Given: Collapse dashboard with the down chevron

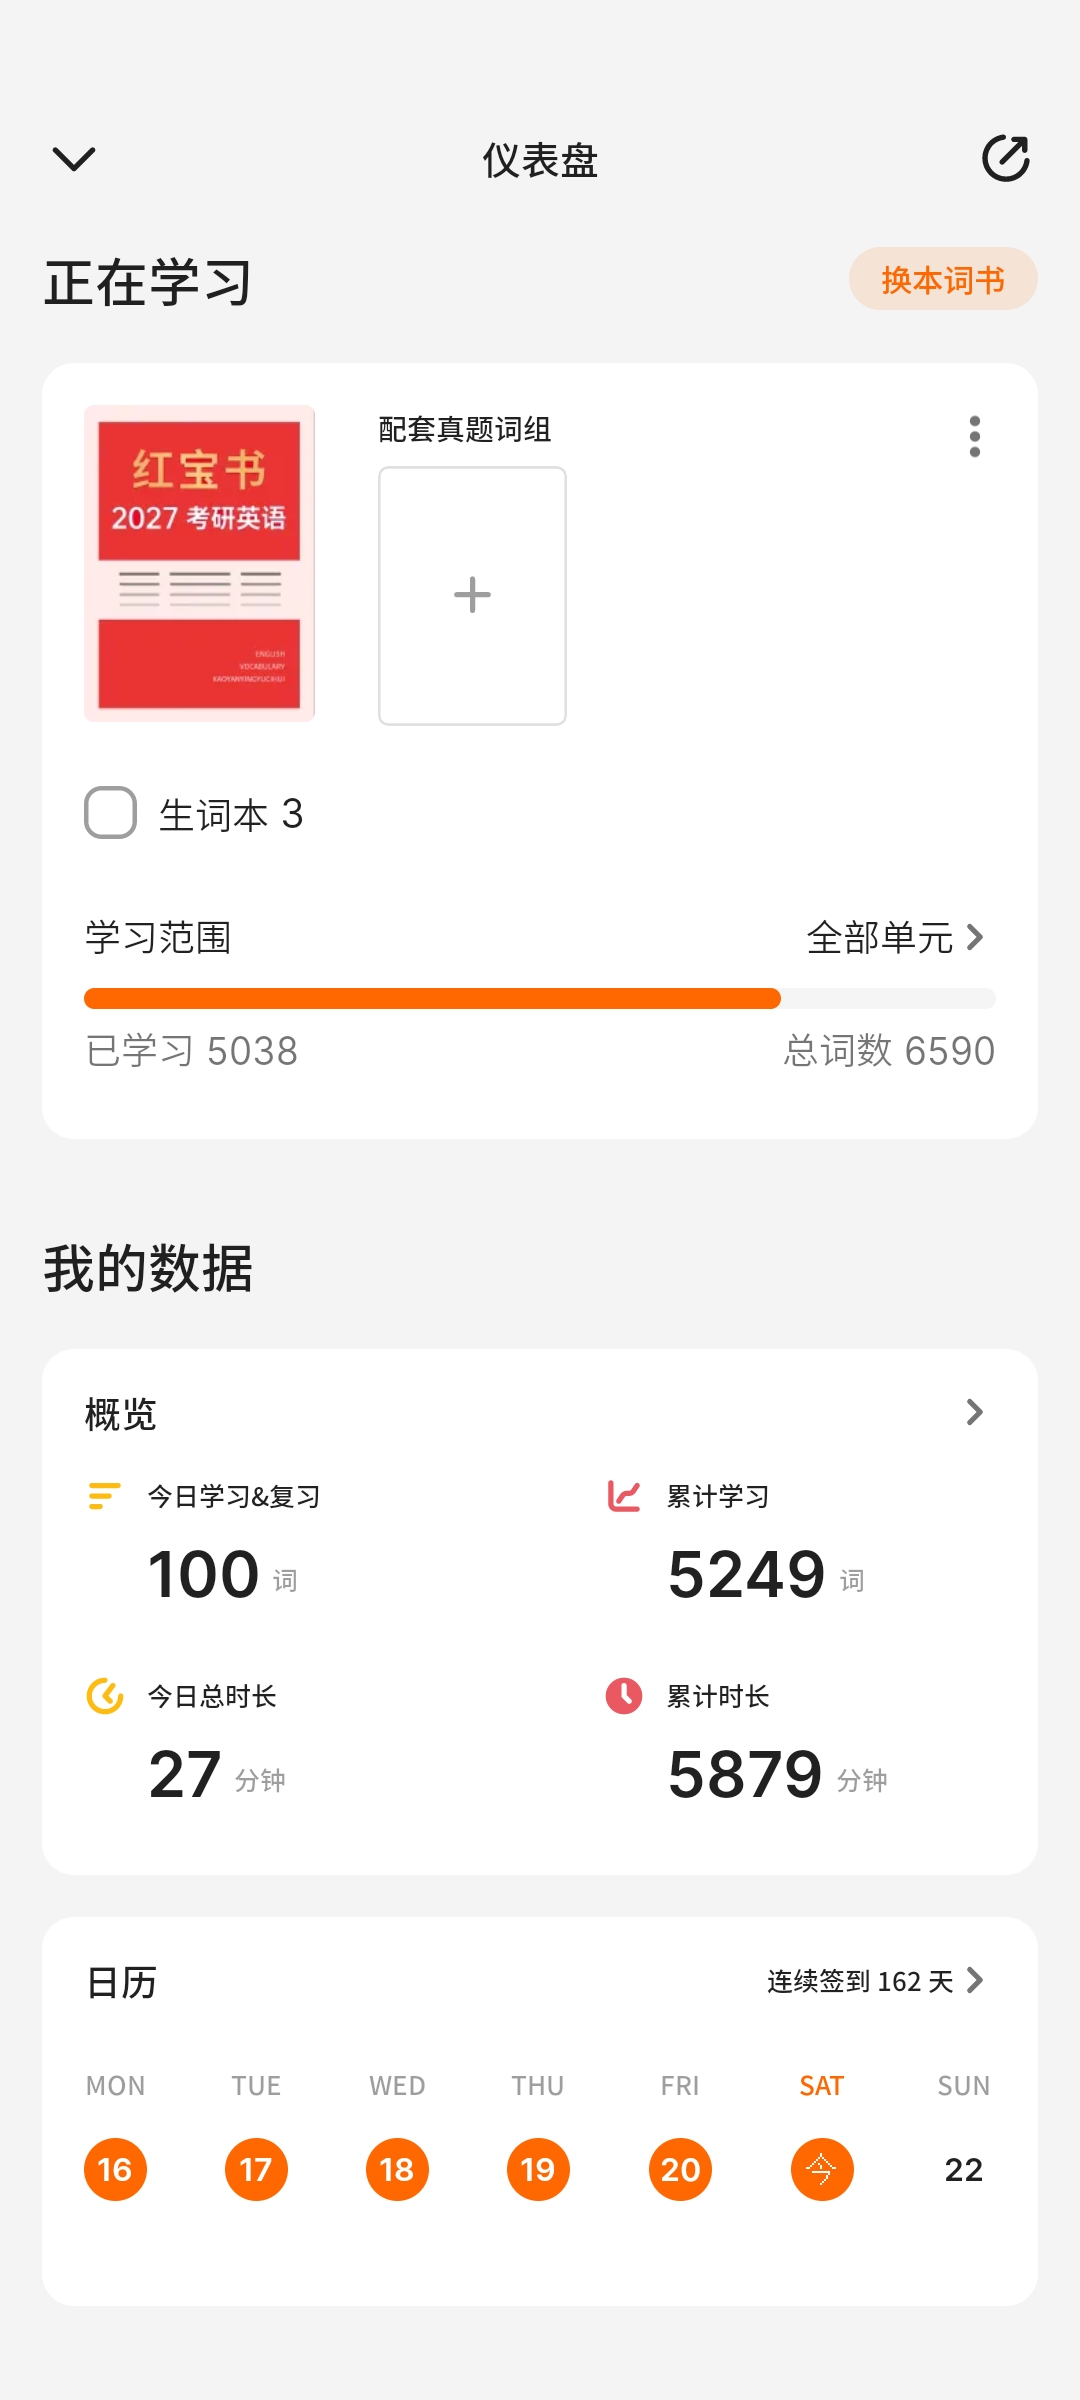Looking at the screenshot, I should tap(74, 158).
